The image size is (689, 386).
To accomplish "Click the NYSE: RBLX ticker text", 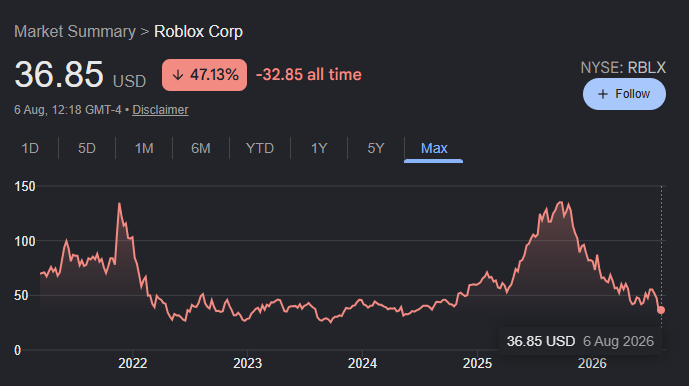I will pyautogui.click(x=623, y=68).
